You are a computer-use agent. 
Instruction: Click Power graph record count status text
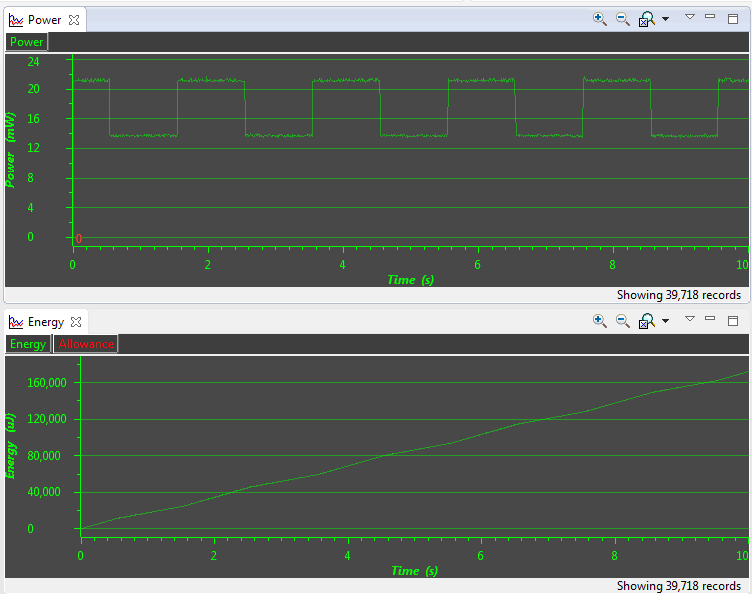[679, 295]
